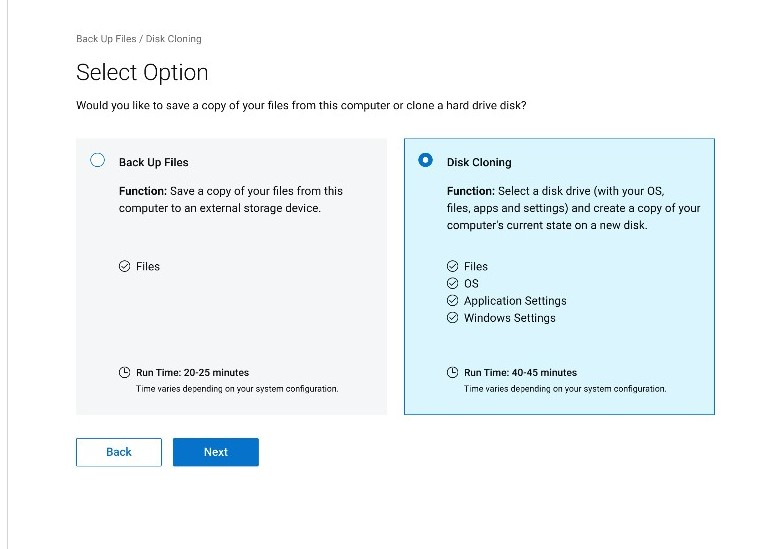Click the Back button
The image size is (772, 549).
[x=119, y=452]
